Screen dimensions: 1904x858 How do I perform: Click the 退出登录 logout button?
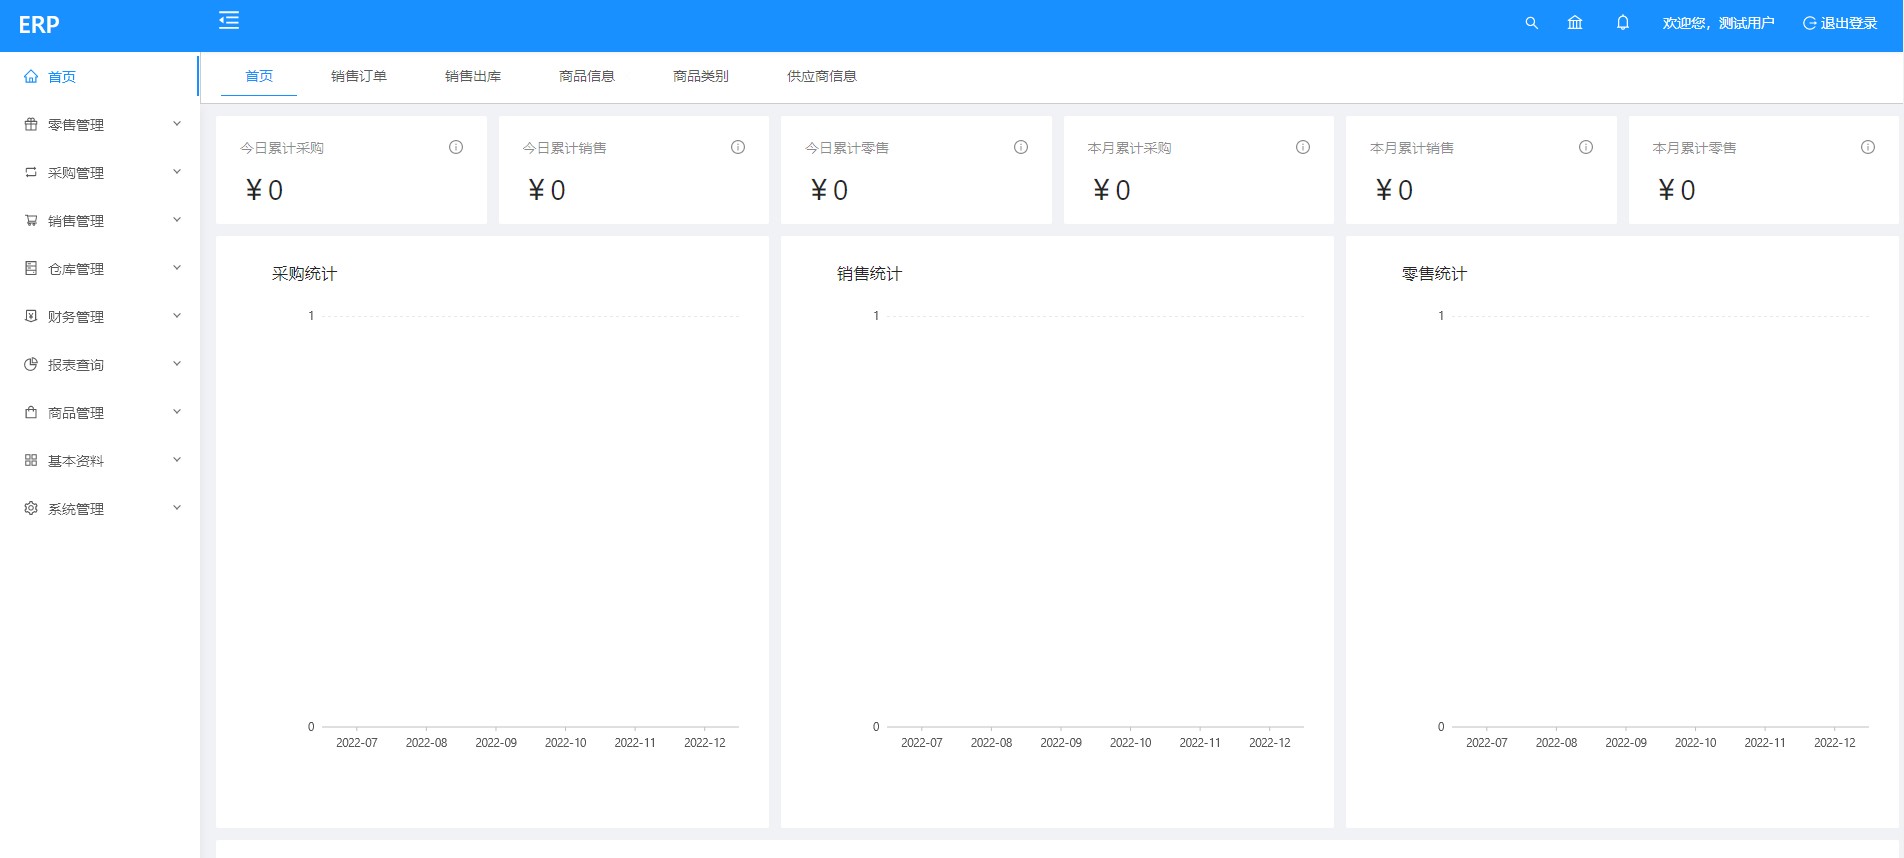pos(1840,23)
